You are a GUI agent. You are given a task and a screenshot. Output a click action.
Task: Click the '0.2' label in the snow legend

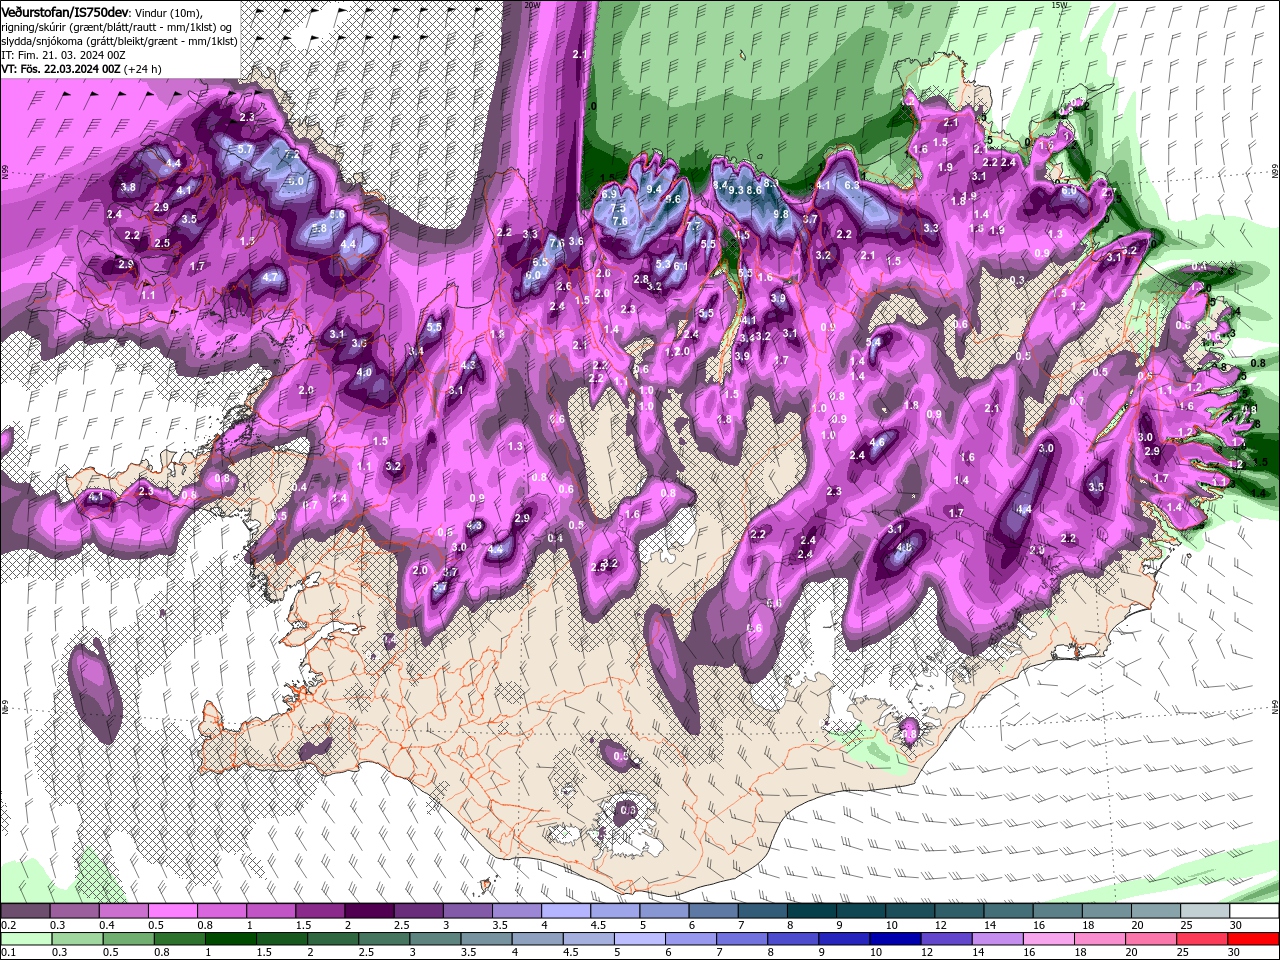tap(8, 925)
